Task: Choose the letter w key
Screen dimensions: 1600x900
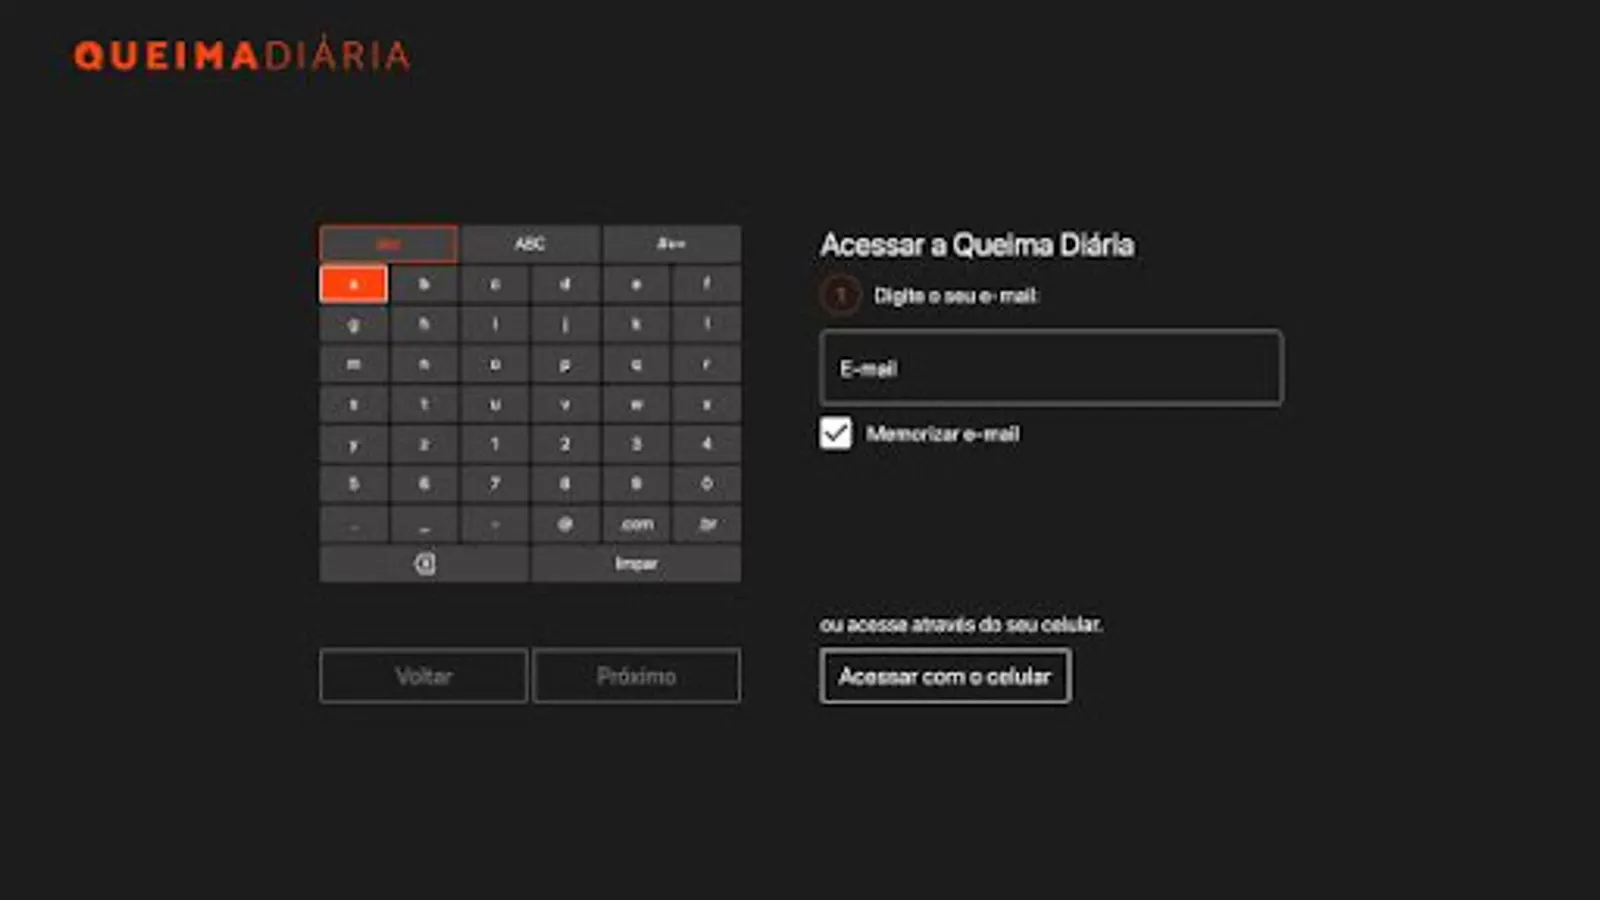Action: click(x=636, y=404)
